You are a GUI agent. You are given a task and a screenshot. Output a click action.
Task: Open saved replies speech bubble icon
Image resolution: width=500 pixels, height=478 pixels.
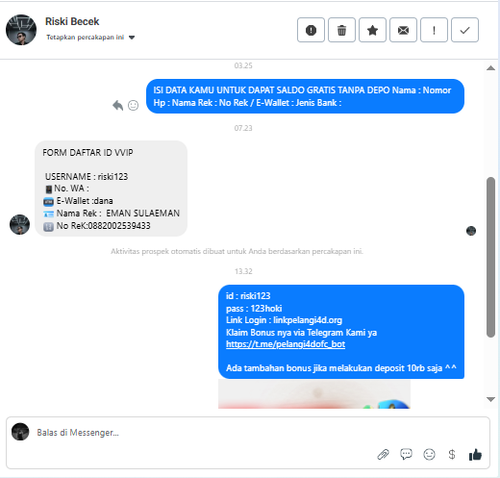[x=406, y=454]
